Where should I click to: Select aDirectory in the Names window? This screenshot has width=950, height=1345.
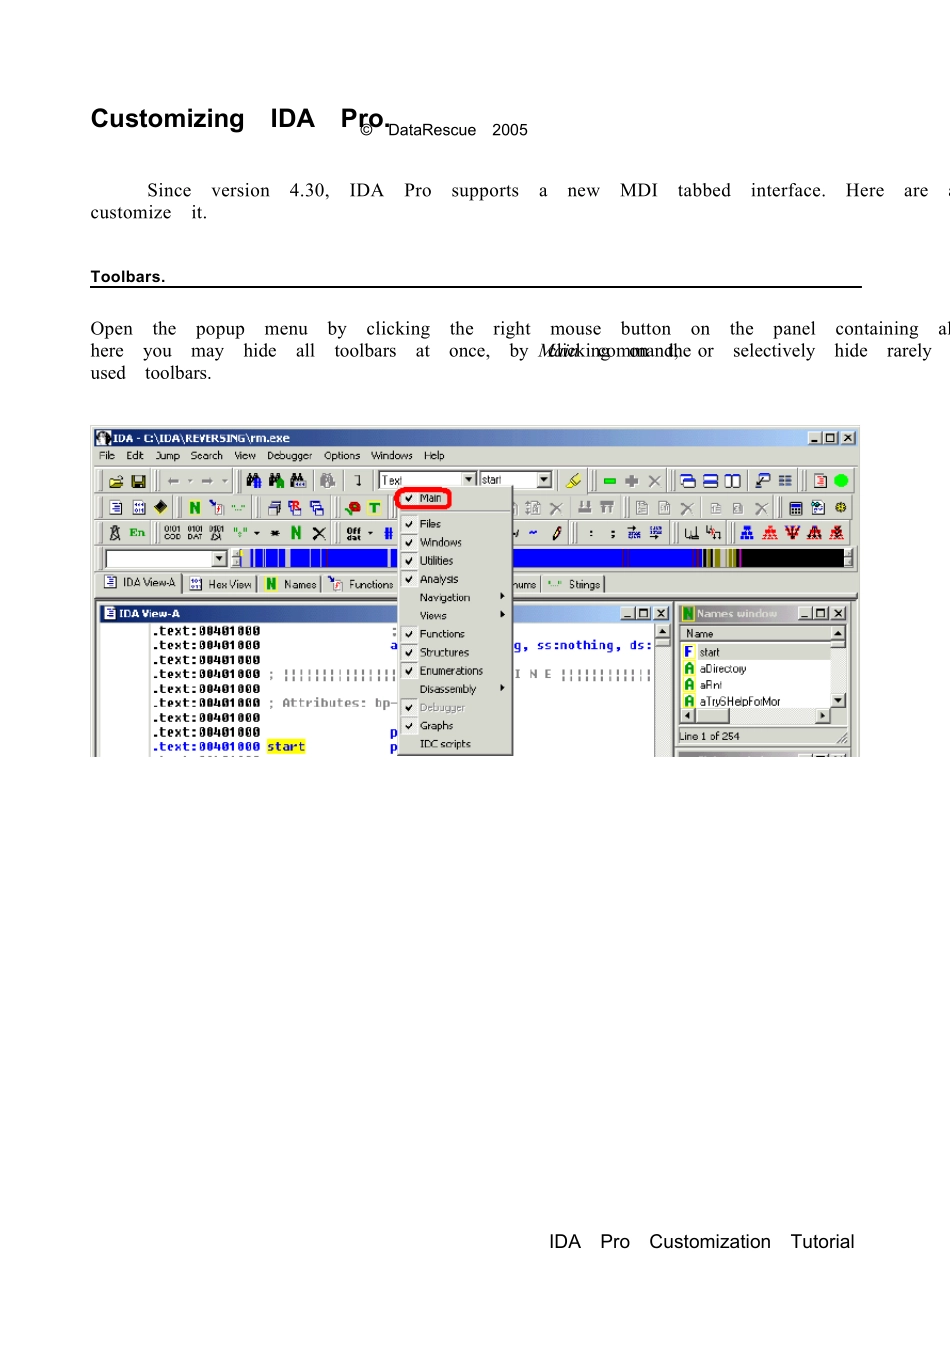pyautogui.click(x=723, y=669)
